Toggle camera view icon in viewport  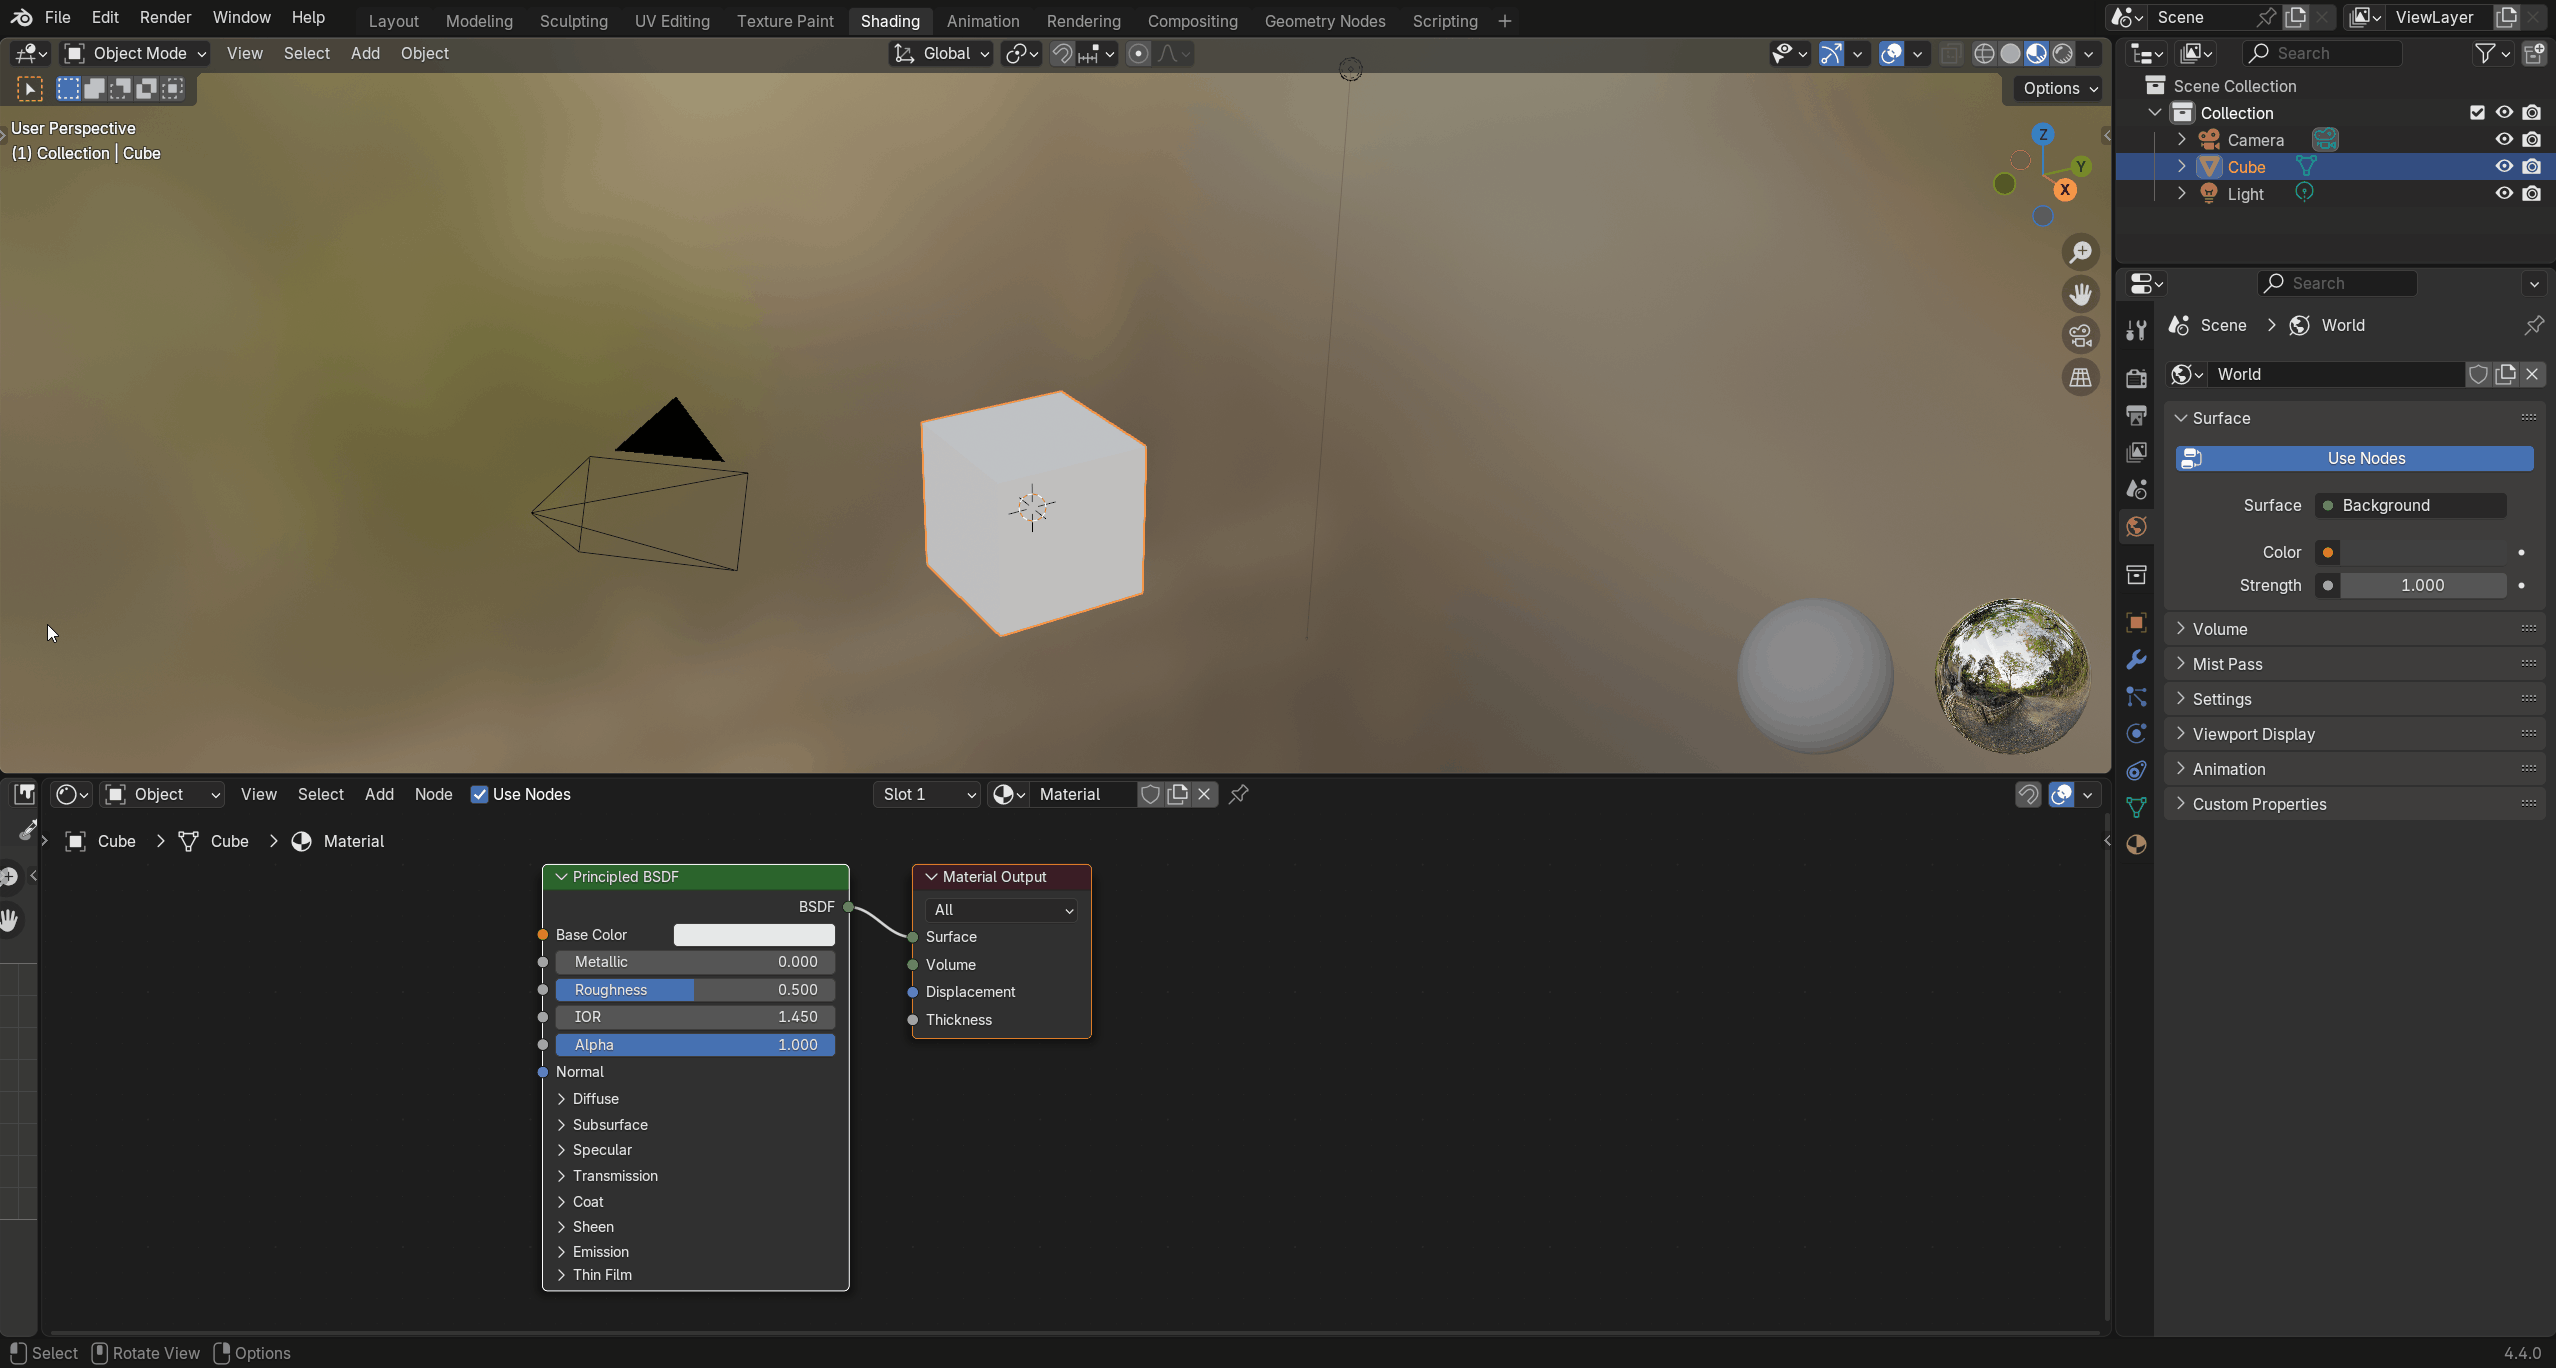[2080, 336]
